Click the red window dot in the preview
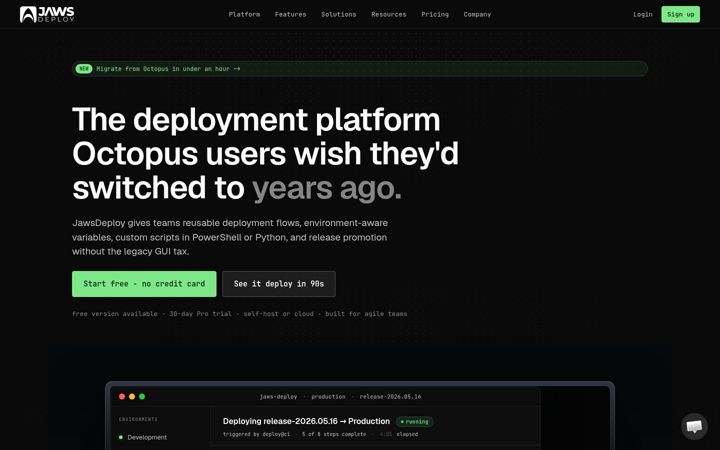This screenshot has height=450, width=720. [122, 396]
